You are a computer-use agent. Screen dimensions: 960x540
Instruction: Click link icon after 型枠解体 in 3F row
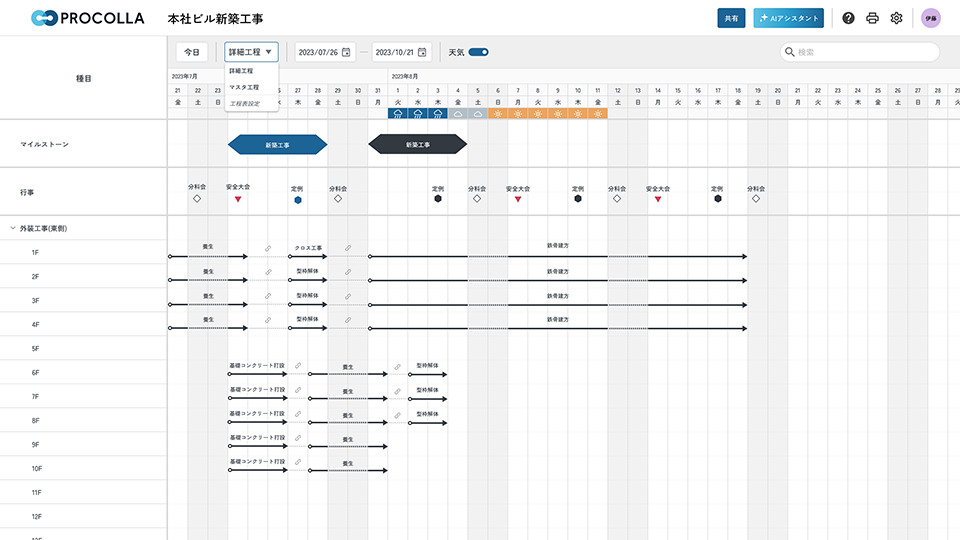click(x=348, y=296)
